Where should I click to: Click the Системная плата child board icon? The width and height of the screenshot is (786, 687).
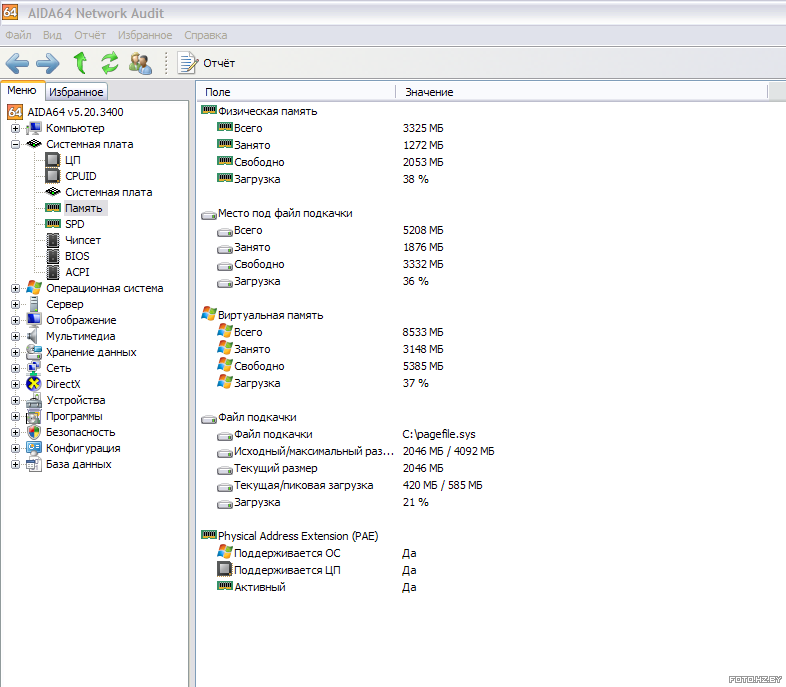[53, 192]
